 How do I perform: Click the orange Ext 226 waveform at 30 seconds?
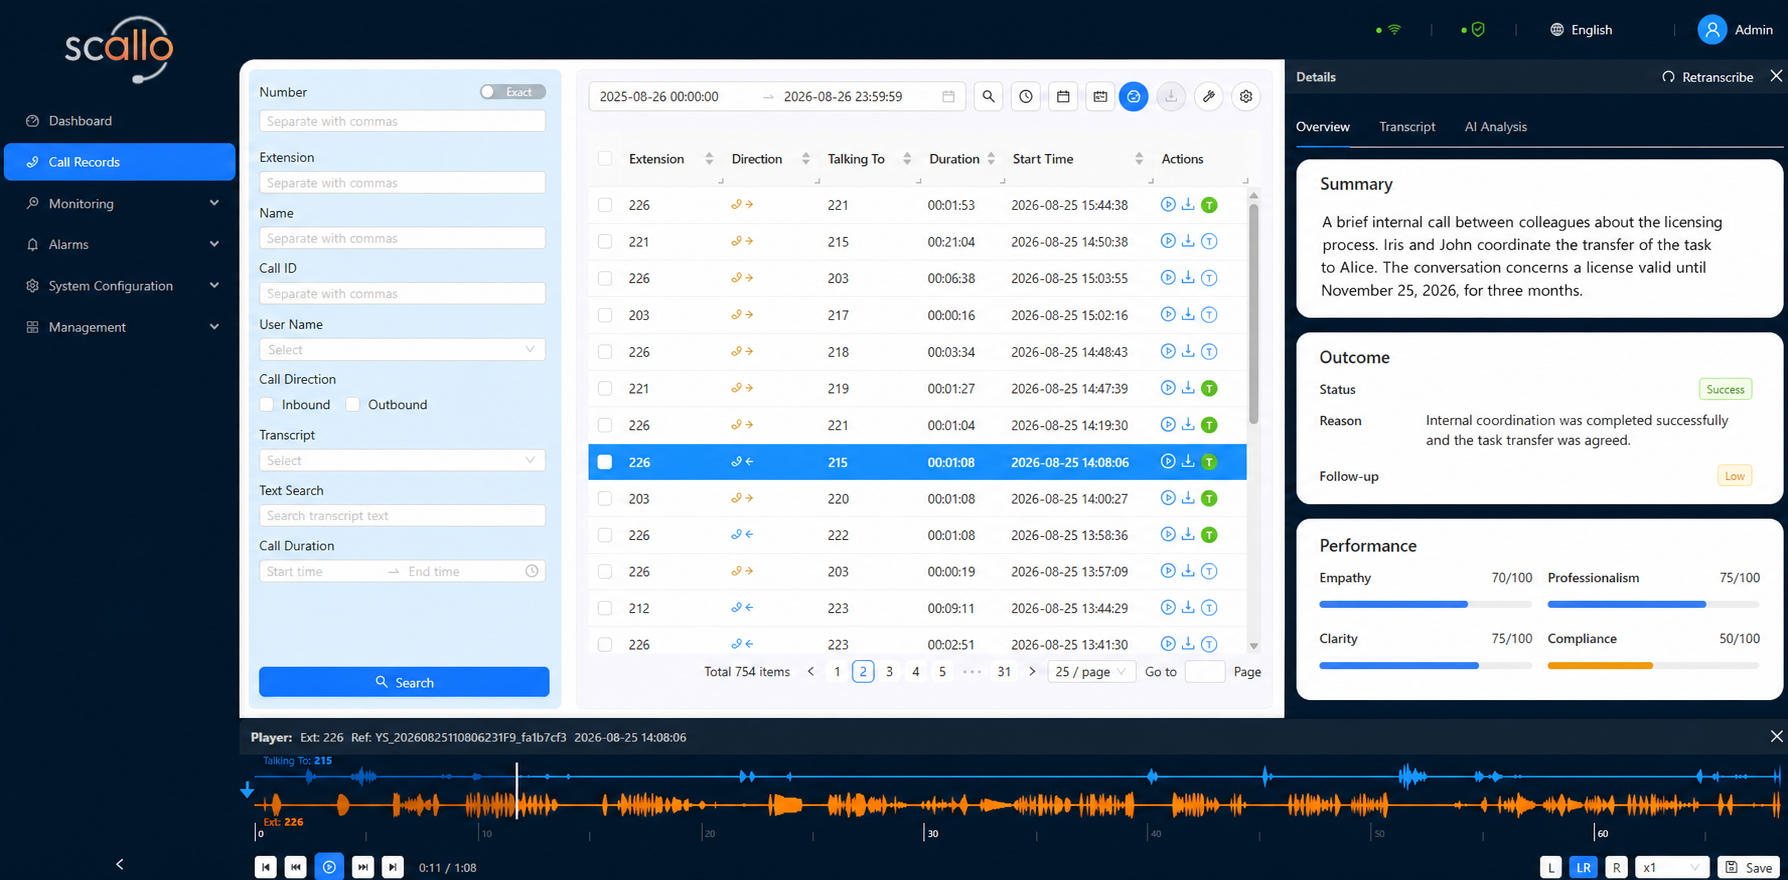coord(926,804)
